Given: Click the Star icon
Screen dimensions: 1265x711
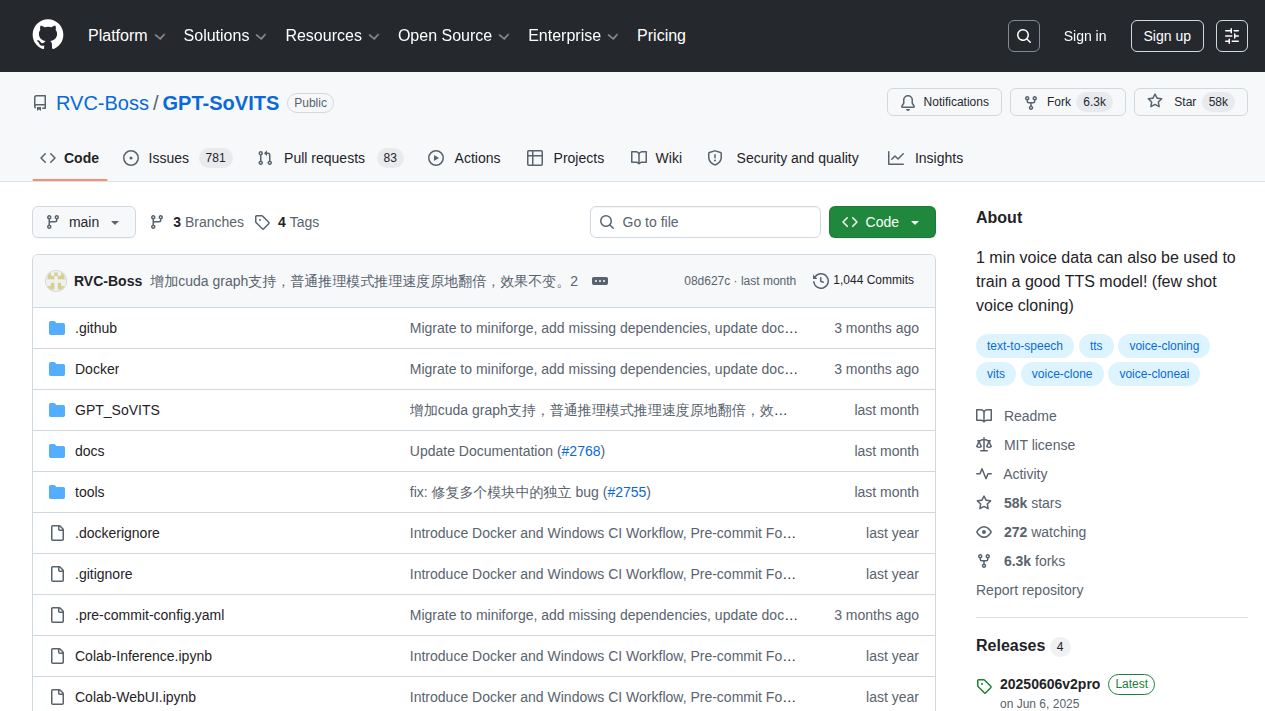Looking at the screenshot, I should (x=1155, y=102).
